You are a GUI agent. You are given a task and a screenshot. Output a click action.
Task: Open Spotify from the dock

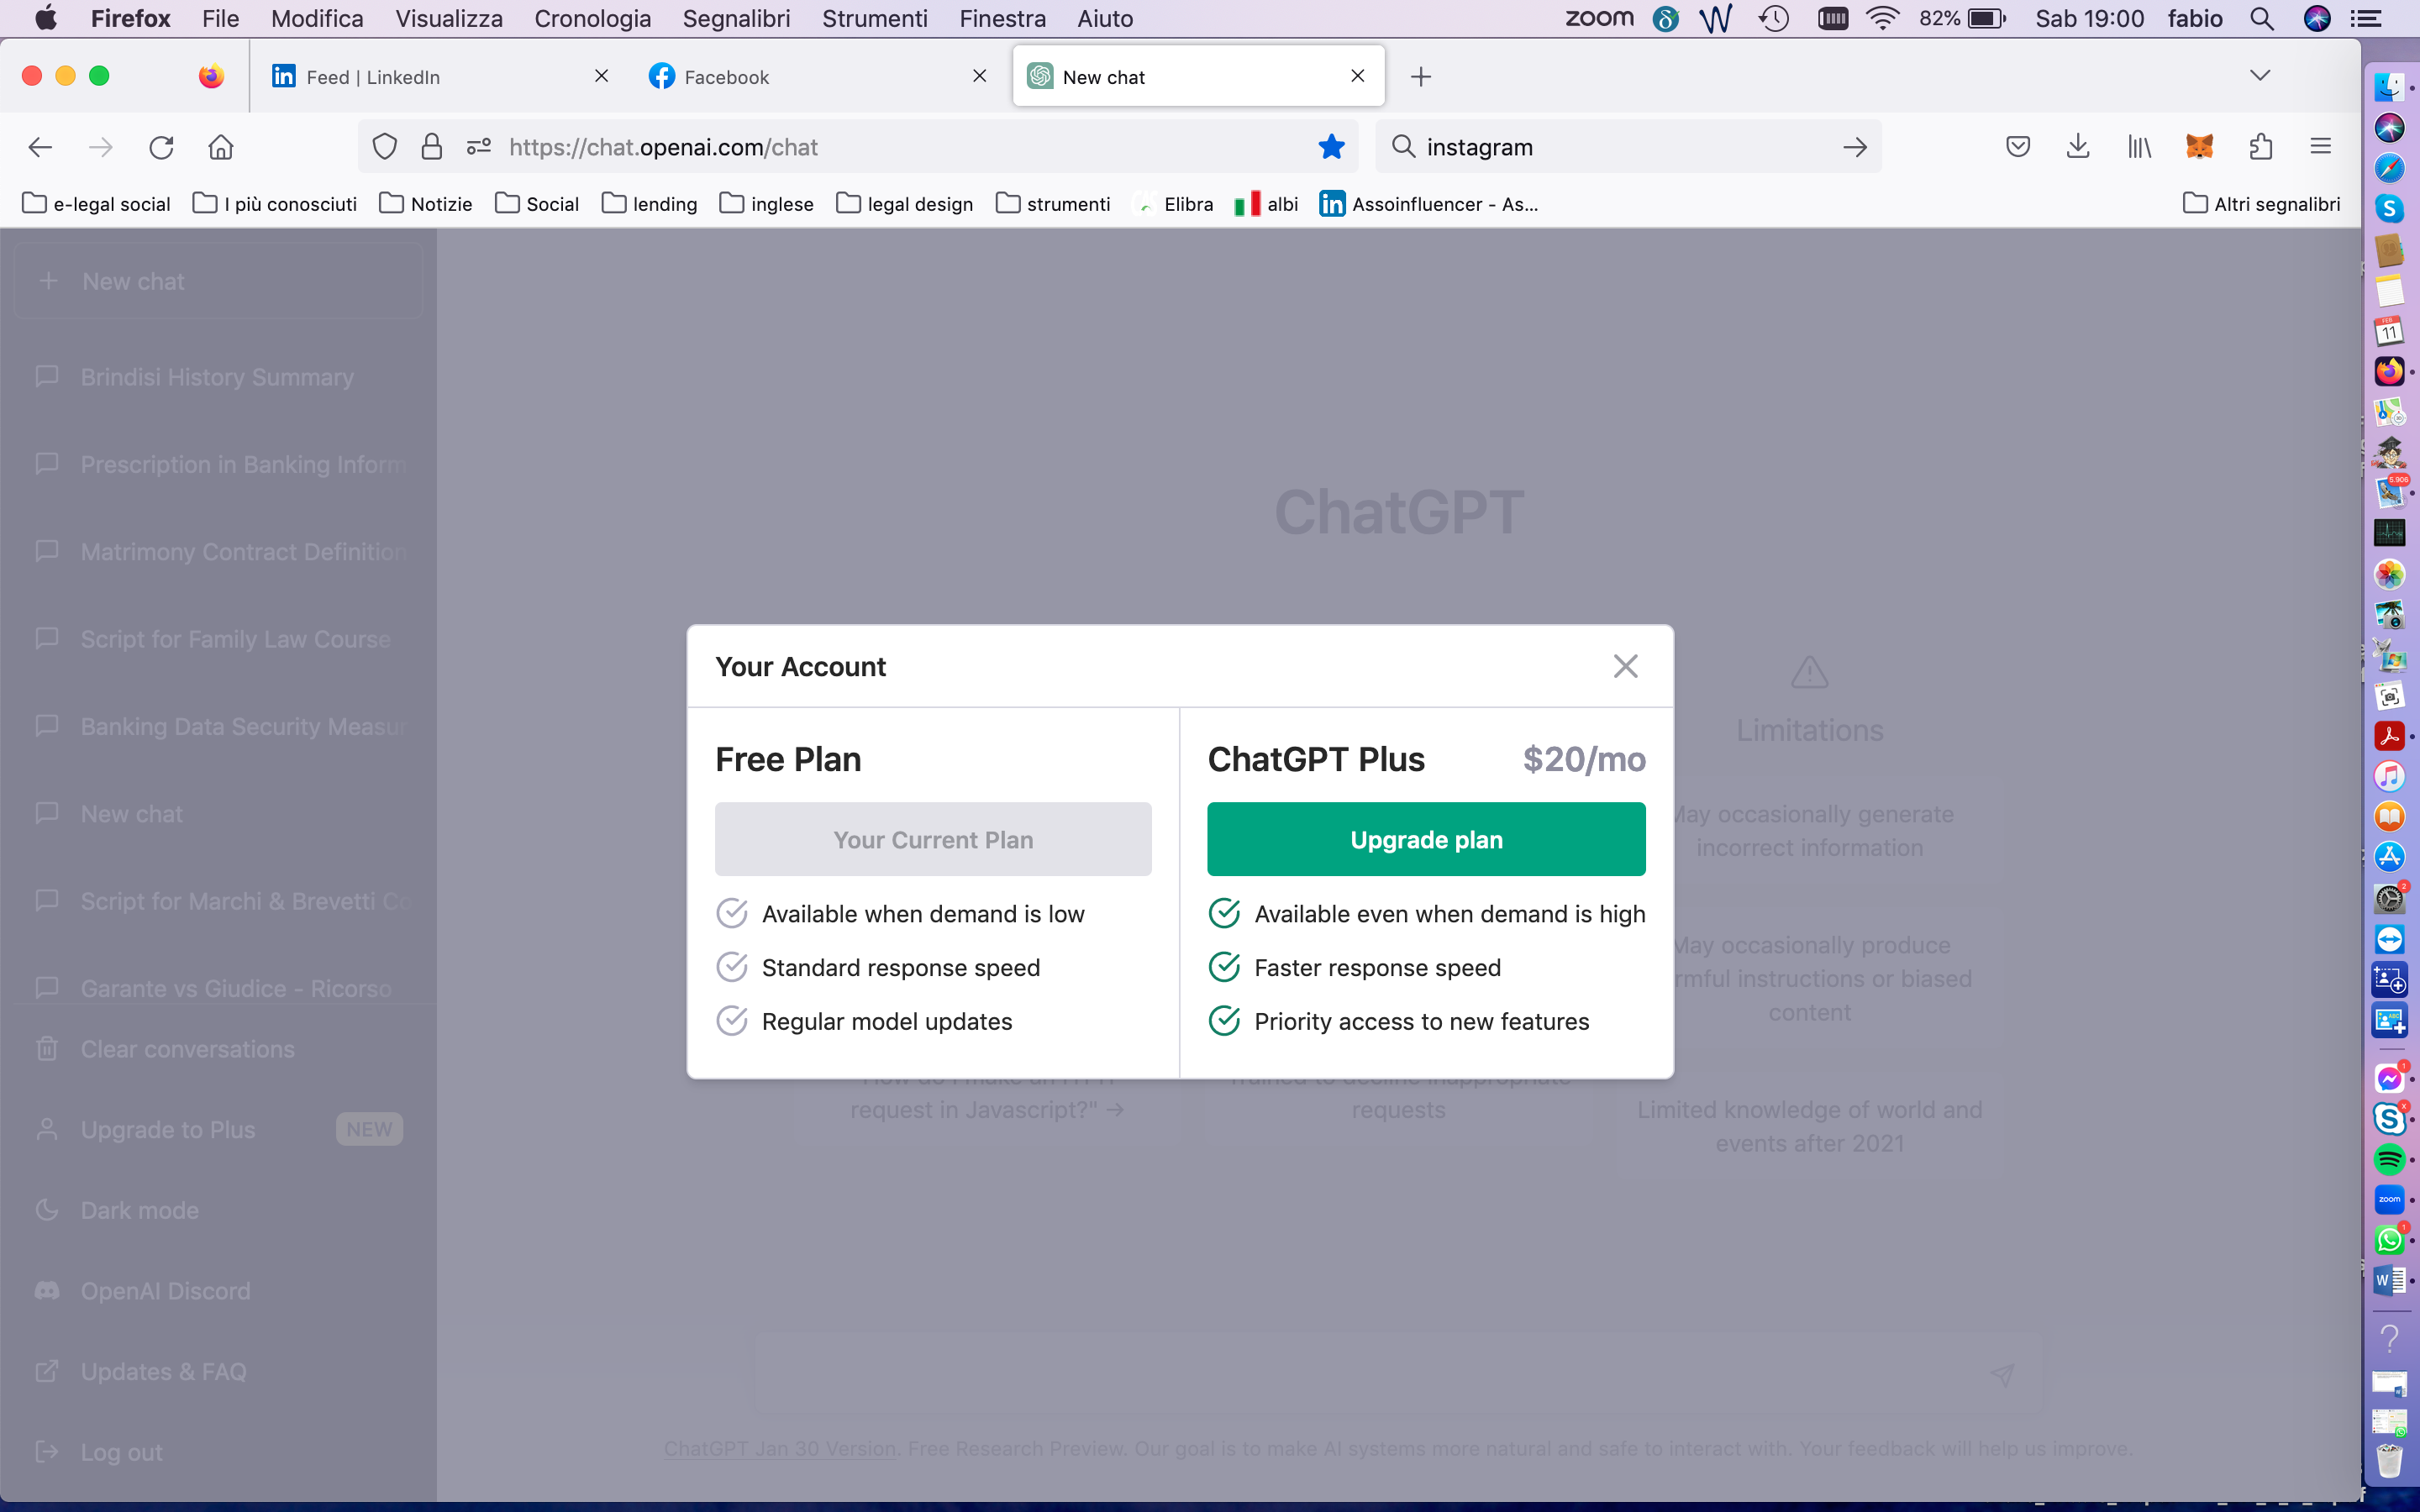pos(2389,1159)
